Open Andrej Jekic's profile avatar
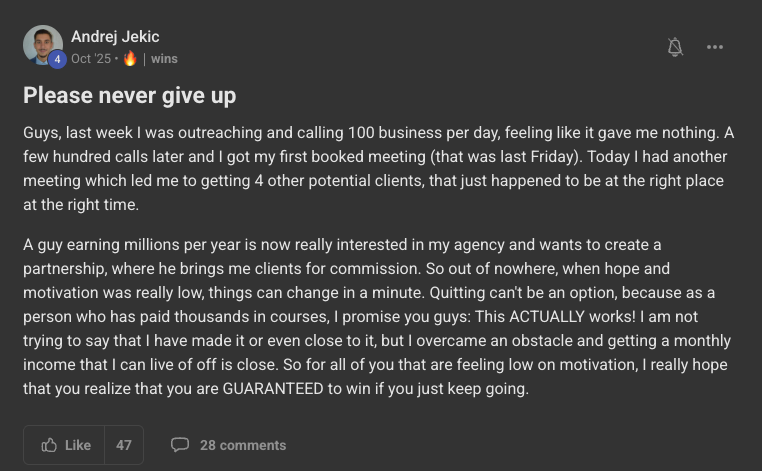Screen dimensions: 762x471 42,44
